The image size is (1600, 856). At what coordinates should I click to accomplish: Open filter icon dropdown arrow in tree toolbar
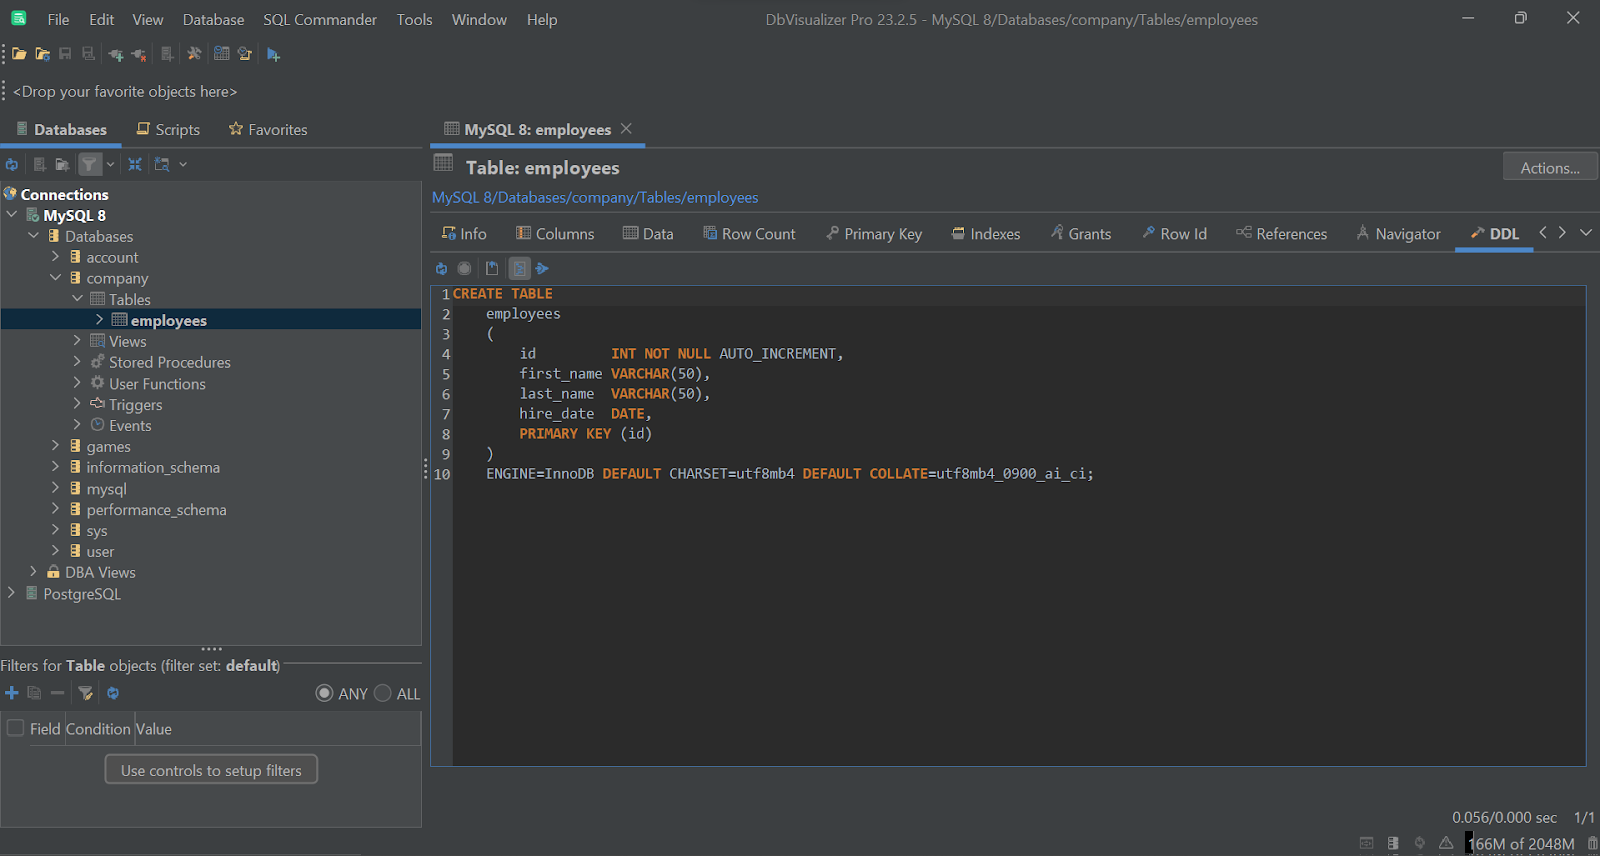click(110, 164)
